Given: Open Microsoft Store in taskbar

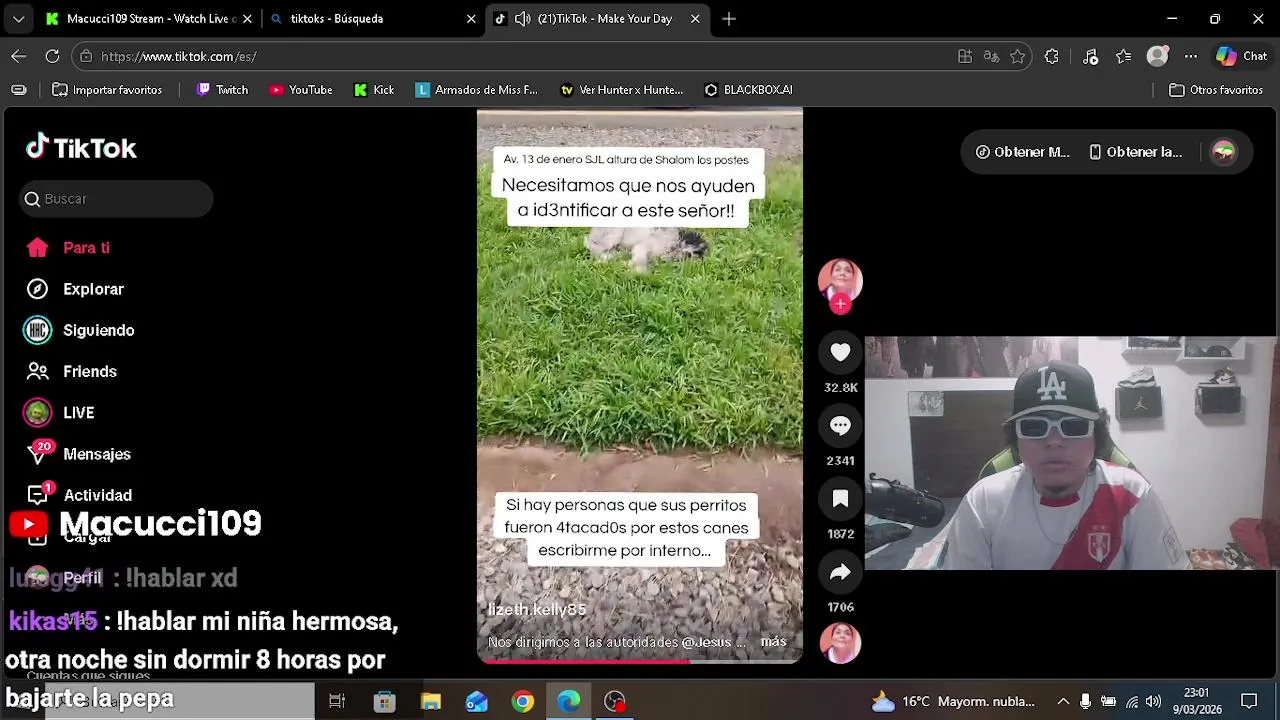Looking at the screenshot, I should click(384, 701).
